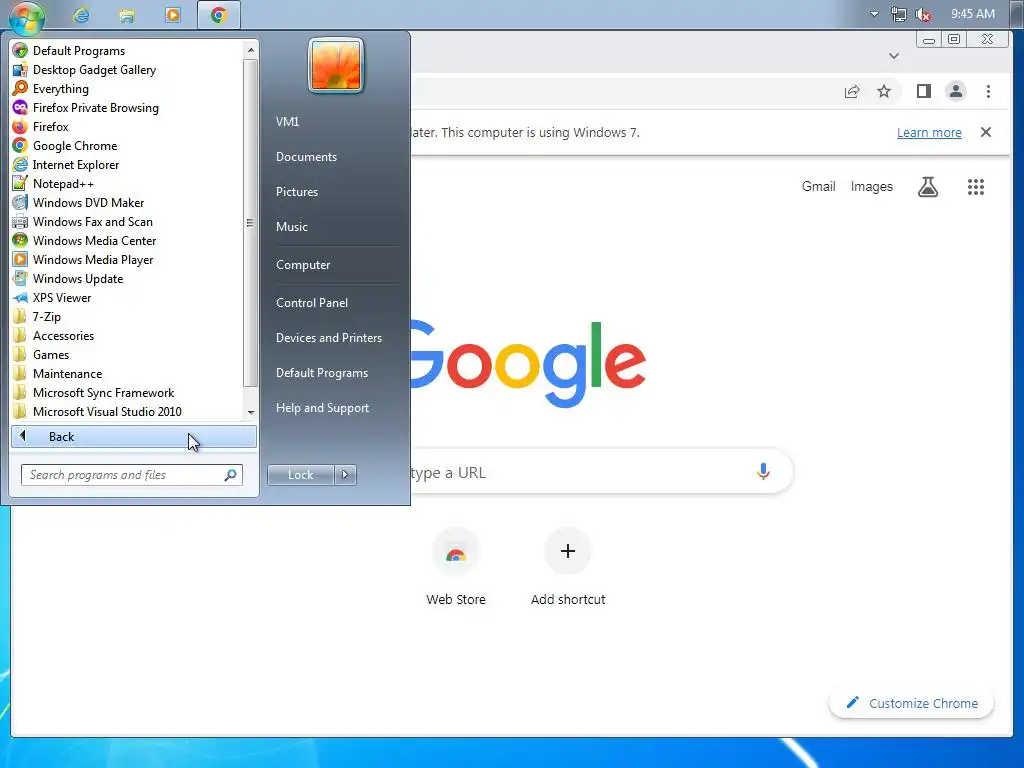Screen dimensions: 1024x768
Task: Open Chrome's three-dot menu
Action: [x=988, y=91]
